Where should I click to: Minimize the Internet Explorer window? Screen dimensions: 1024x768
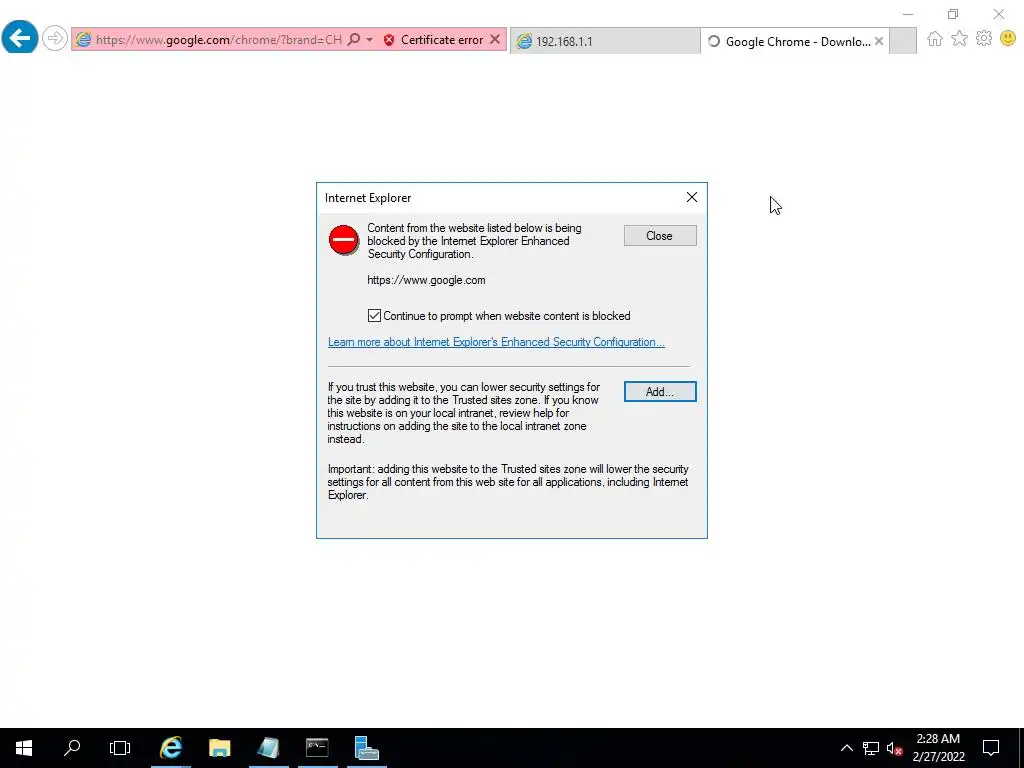tap(908, 14)
